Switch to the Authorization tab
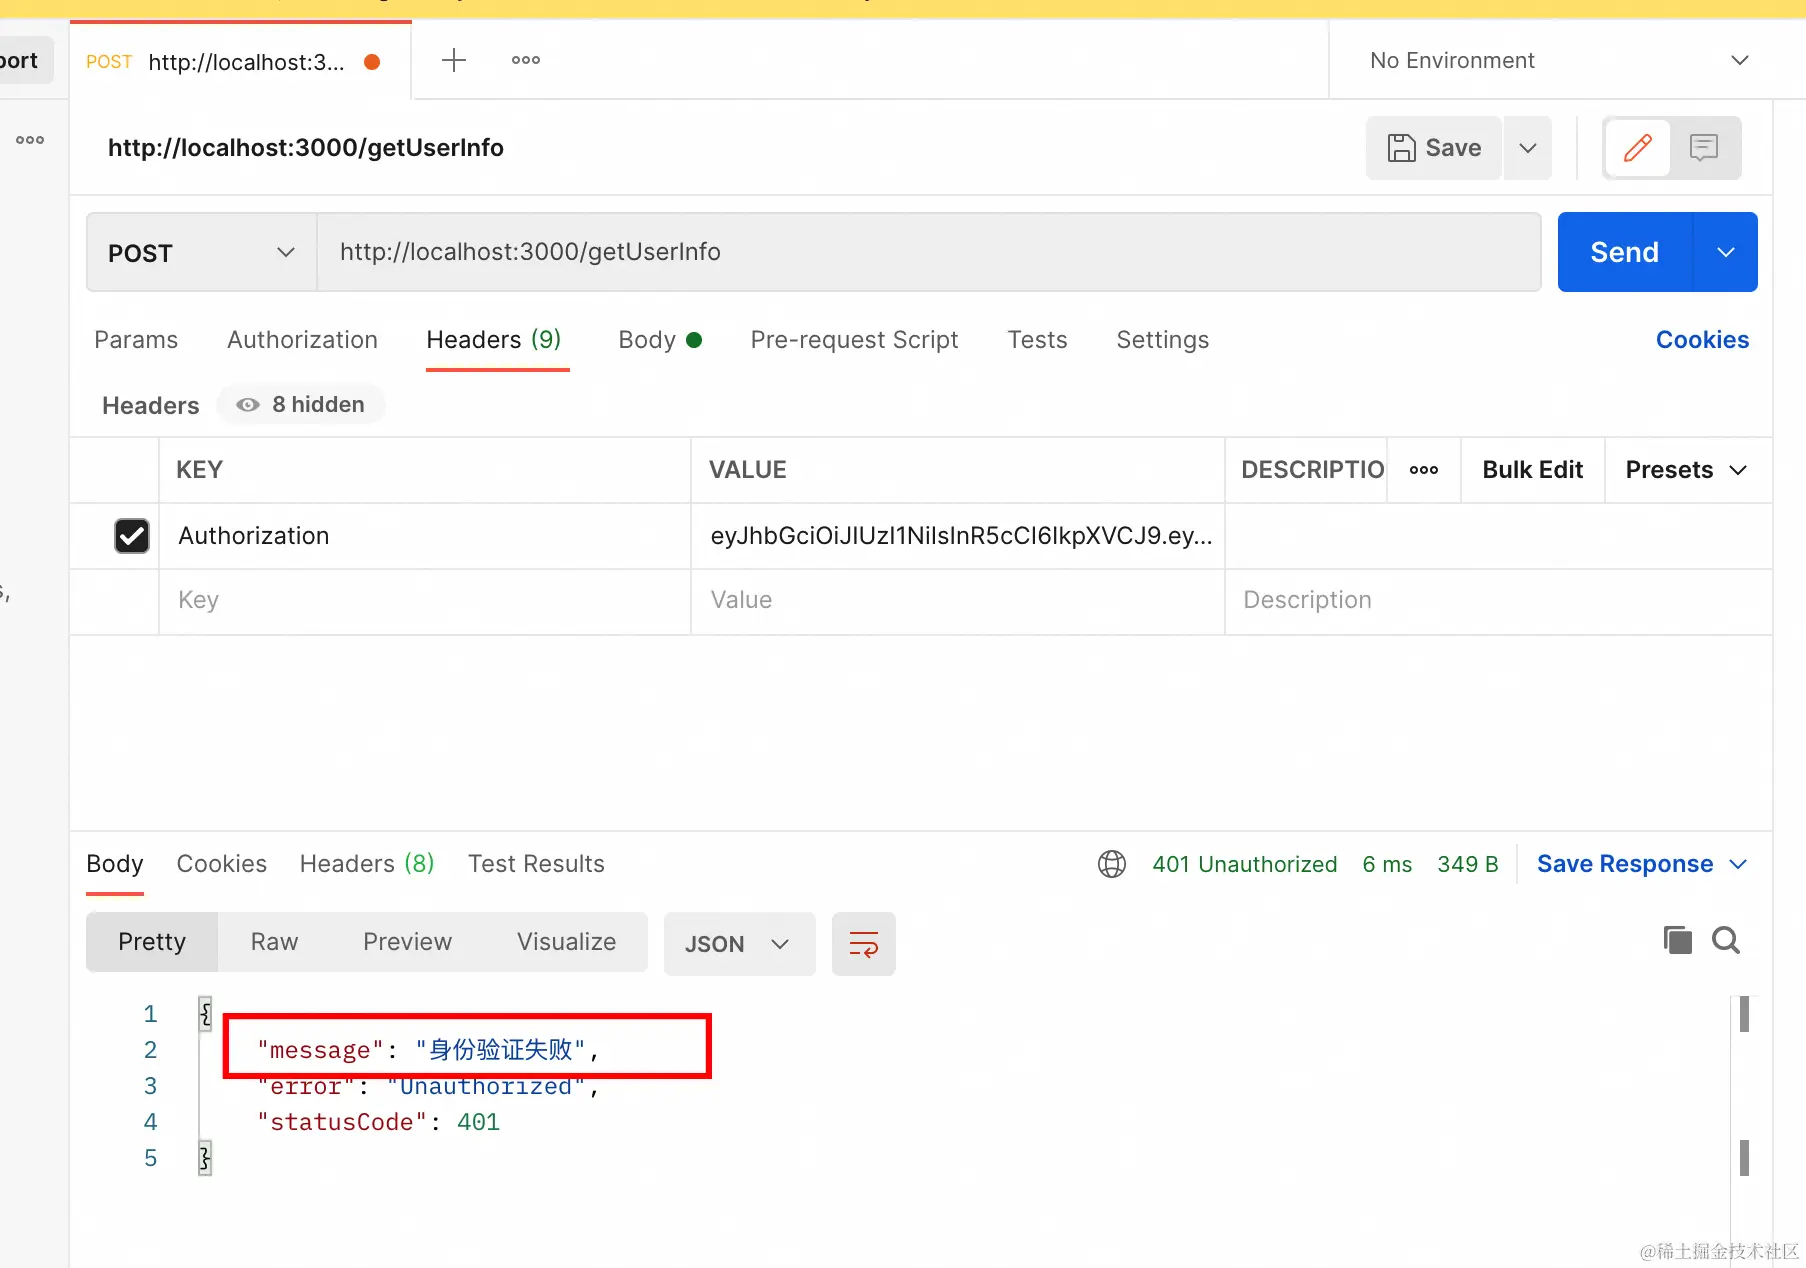This screenshot has width=1806, height=1268. pos(302,340)
